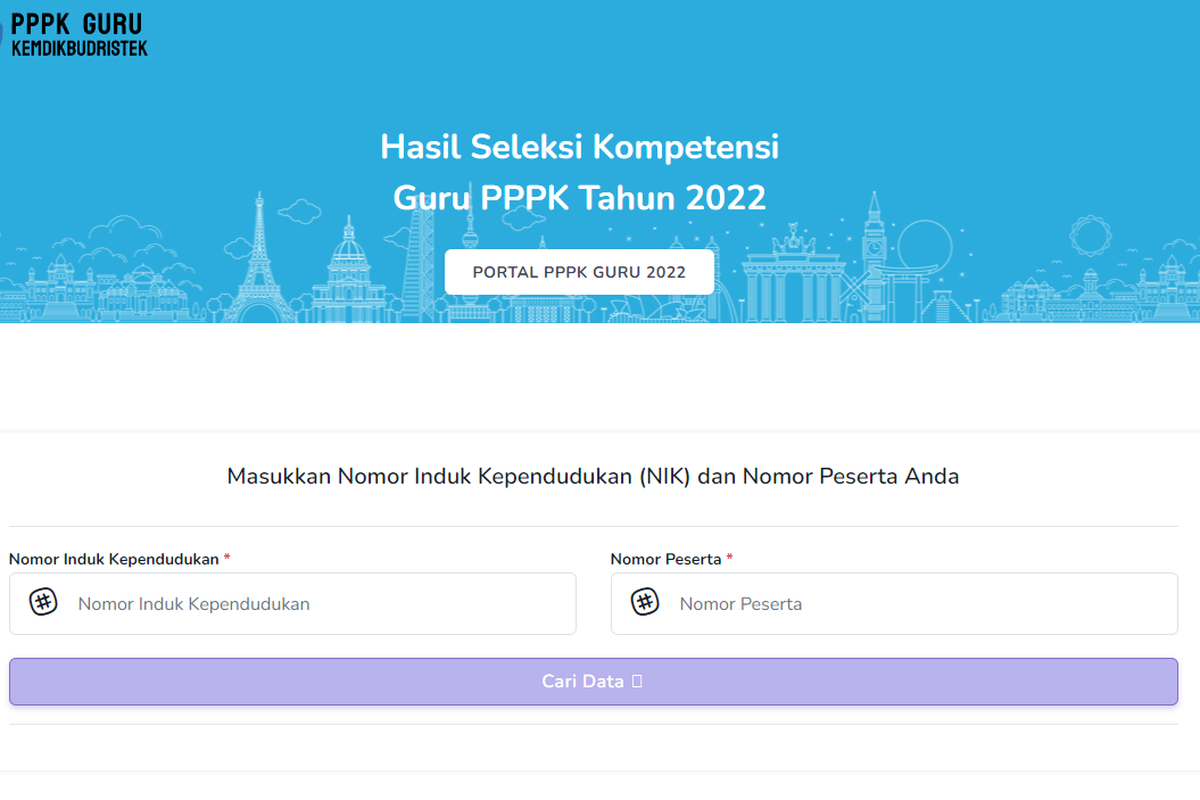Viewport: 1200px width, 800px height.
Task: Click the PPPK Guru Kemdikbudristek logo
Action: click(80, 34)
